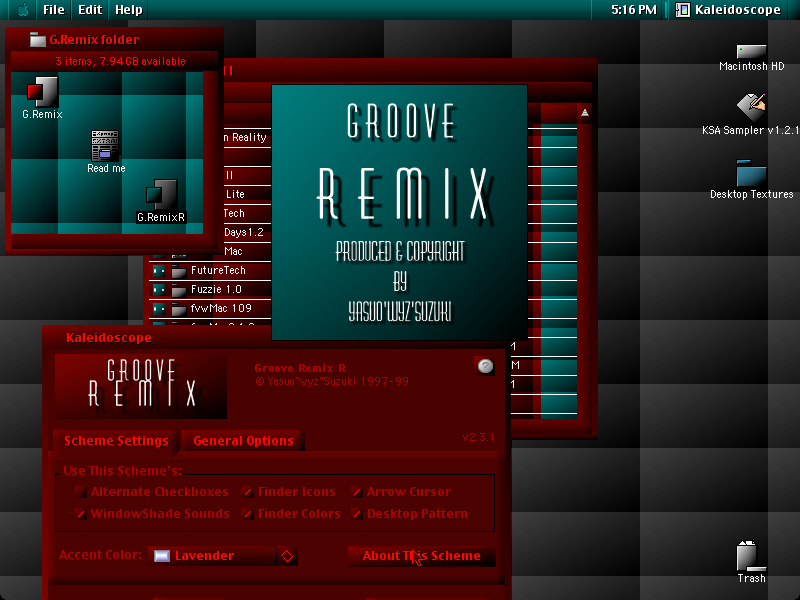This screenshot has height=600, width=800.
Task: Open the Edit menu
Action: (x=90, y=10)
